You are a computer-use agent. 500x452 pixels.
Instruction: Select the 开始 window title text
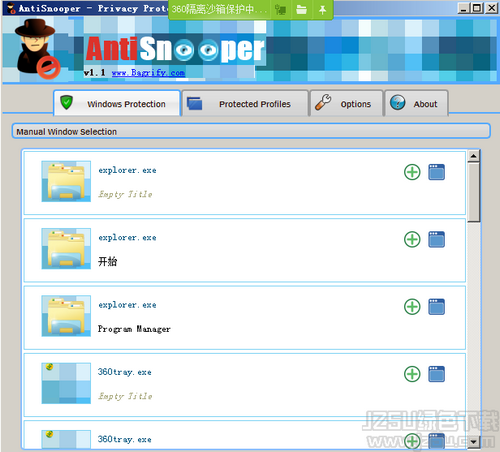pyautogui.click(x=107, y=261)
